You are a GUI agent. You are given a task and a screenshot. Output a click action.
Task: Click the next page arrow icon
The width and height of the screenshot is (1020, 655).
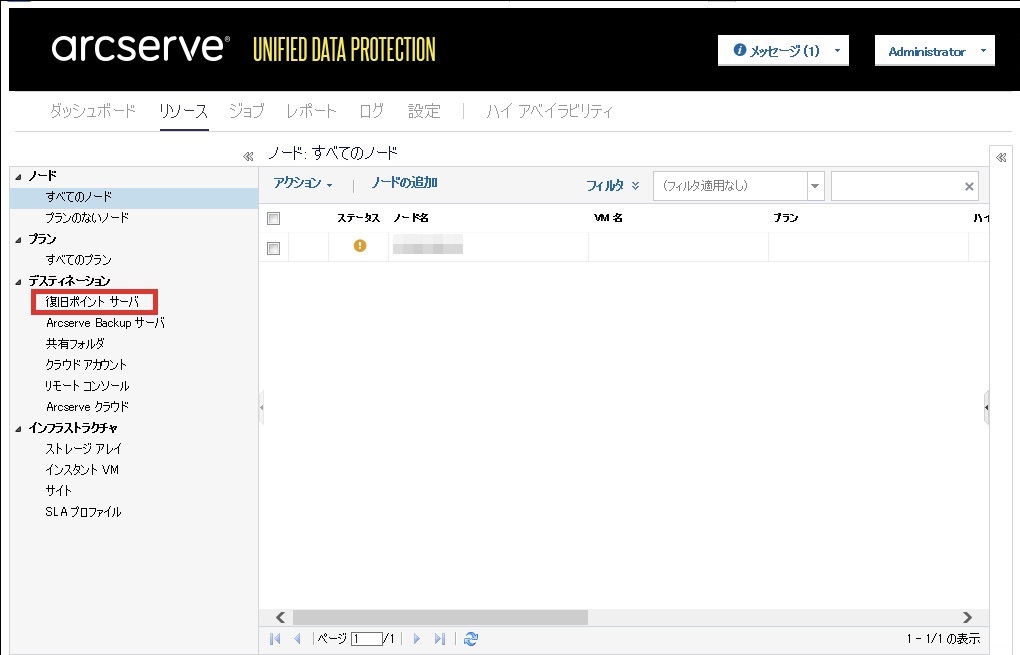[417, 639]
